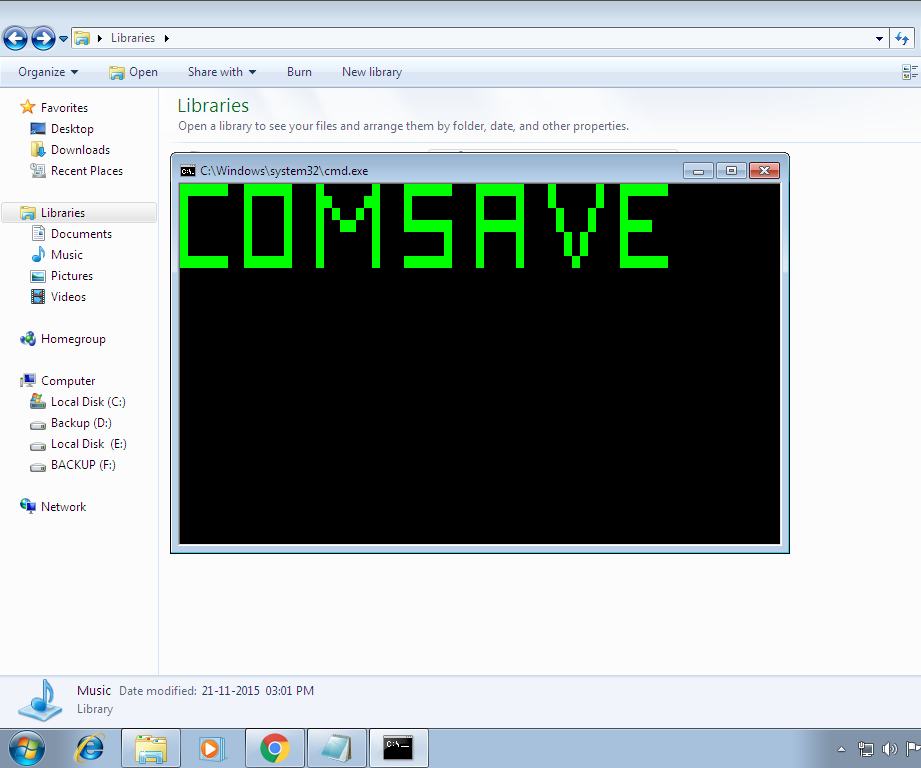Open the speaker volume icon in system tray
Screen dimensions: 921x768
[x=889, y=748]
